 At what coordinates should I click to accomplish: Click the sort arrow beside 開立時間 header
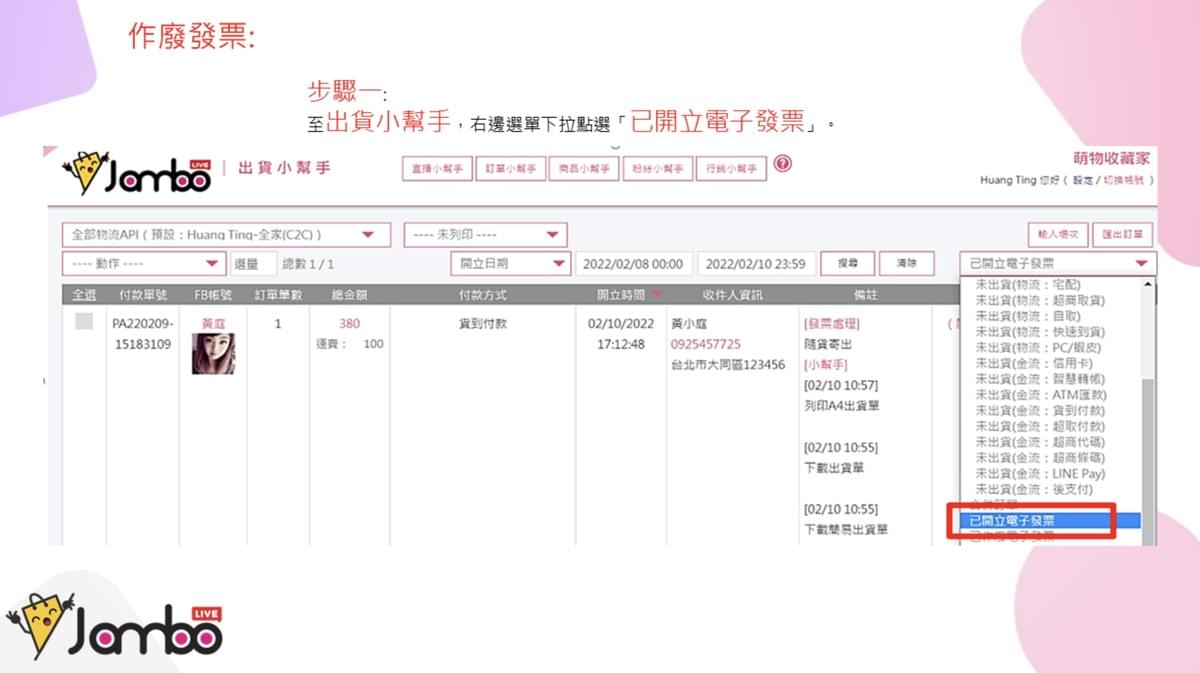pos(657,295)
